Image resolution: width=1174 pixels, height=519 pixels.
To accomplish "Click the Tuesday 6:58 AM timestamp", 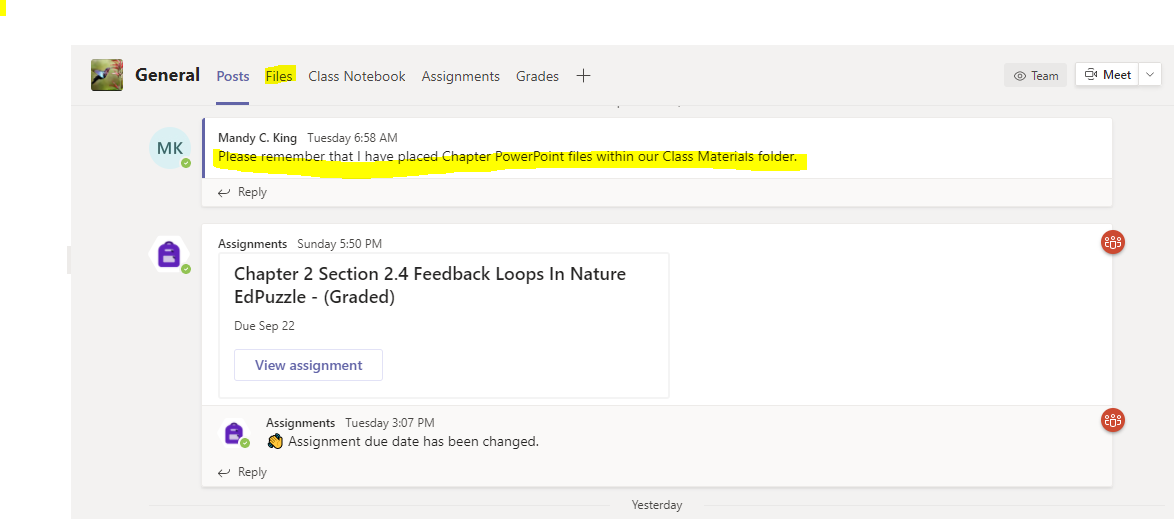I will (x=352, y=138).
